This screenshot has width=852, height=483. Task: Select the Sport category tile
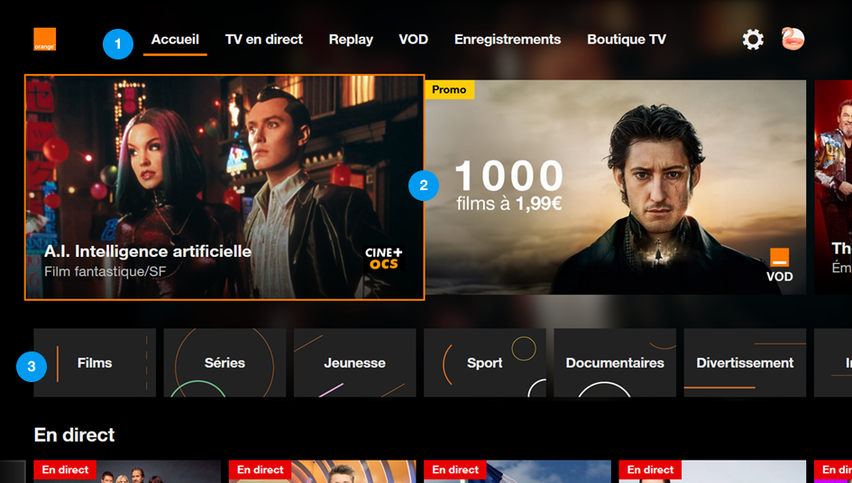pyautogui.click(x=485, y=362)
